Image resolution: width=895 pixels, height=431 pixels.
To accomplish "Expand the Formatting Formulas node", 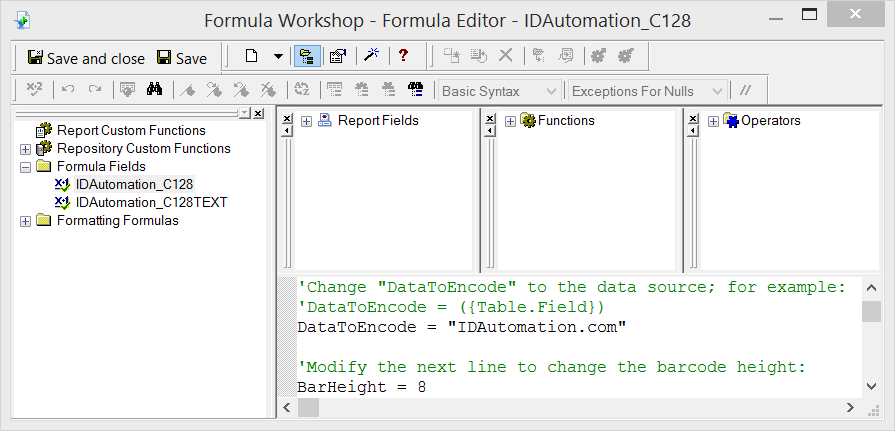I will 25,221.
